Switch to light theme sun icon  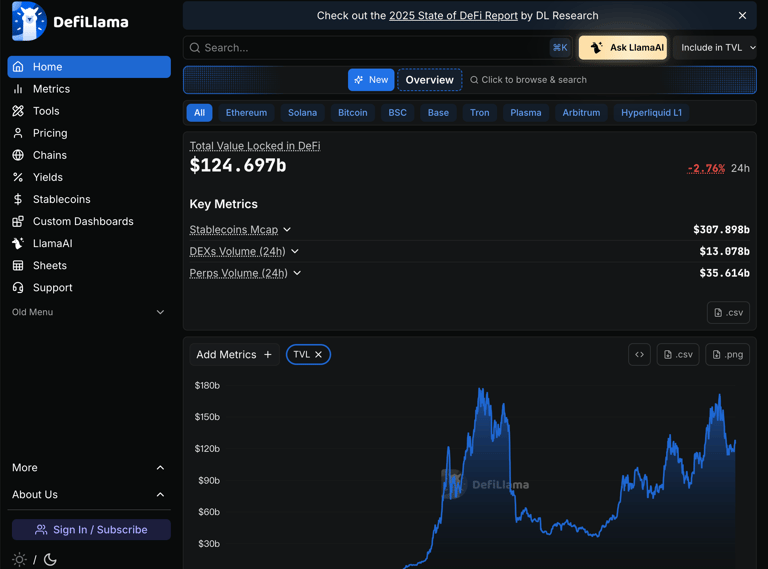19,559
